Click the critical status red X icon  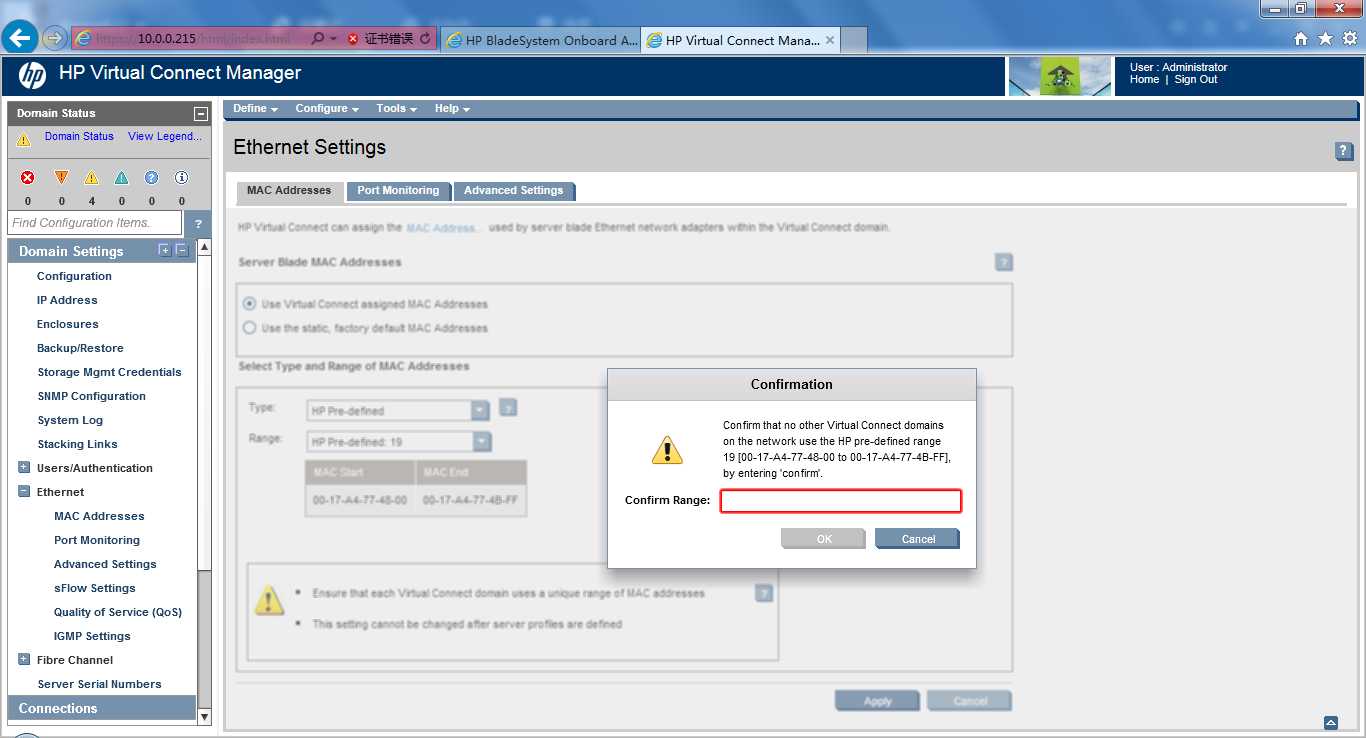[x=28, y=178]
